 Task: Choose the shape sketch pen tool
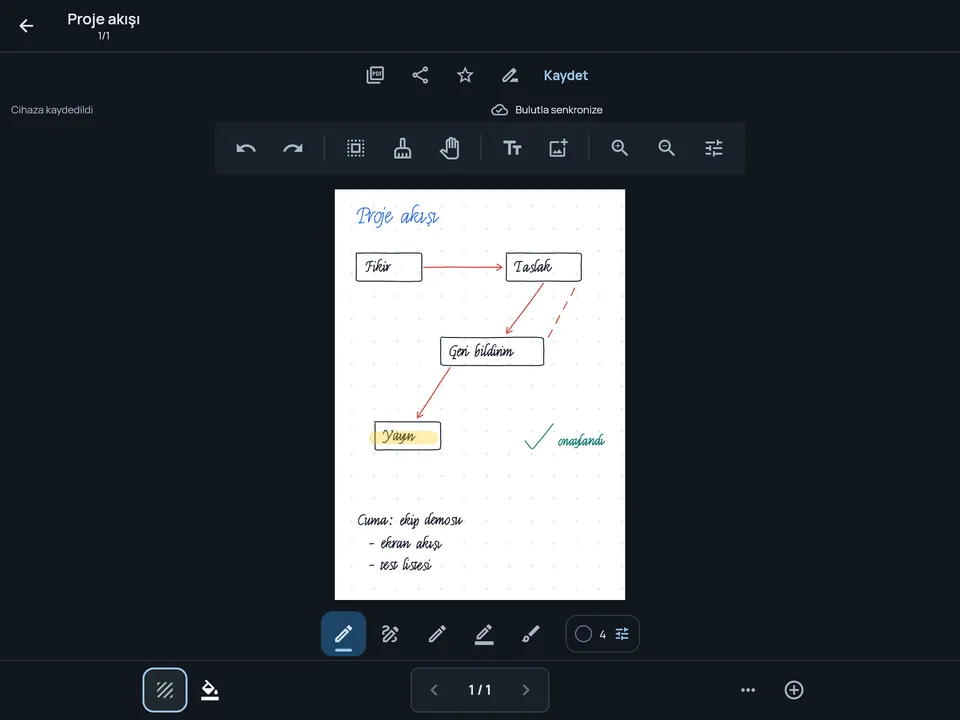[x=390, y=634]
